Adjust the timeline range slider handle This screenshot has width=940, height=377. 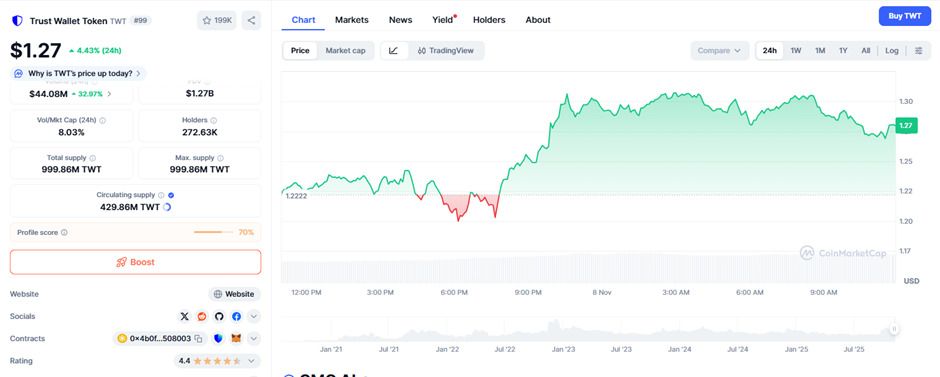point(894,329)
